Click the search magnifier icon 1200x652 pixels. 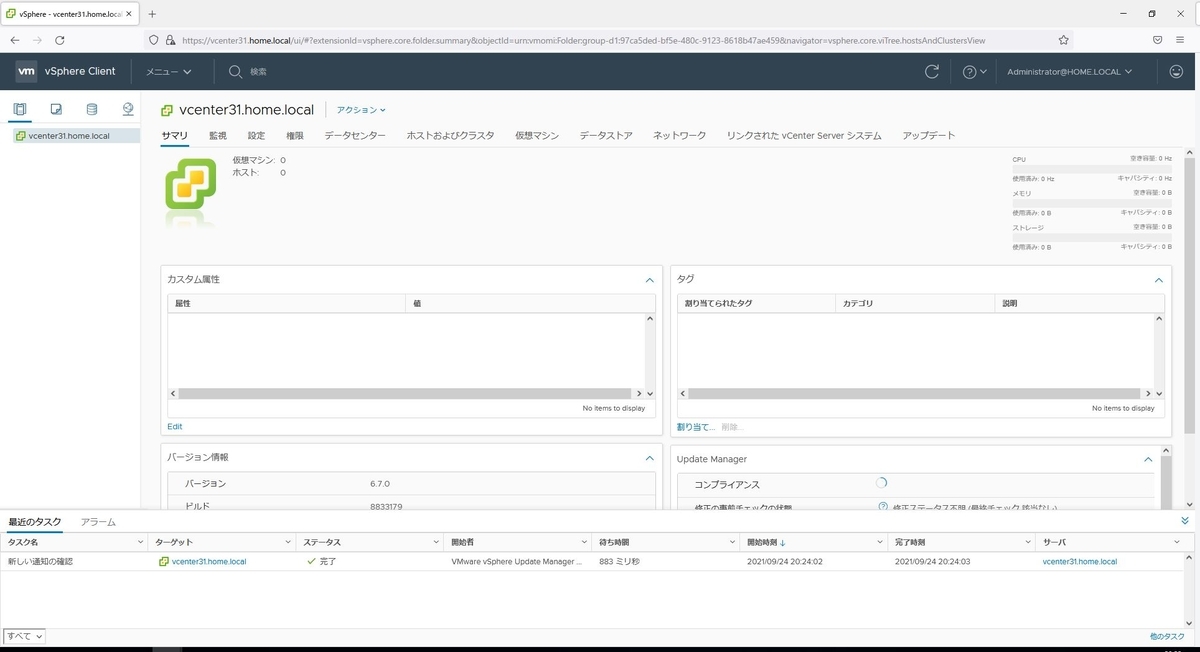click(x=235, y=71)
